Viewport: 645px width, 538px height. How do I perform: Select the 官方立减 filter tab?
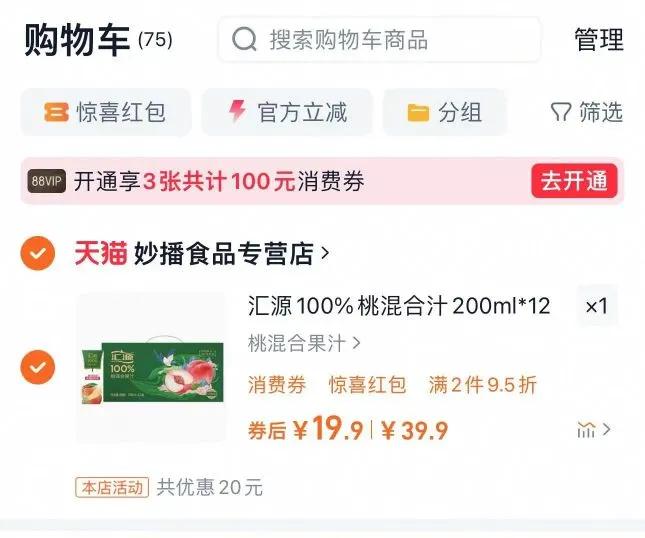(287, 112)
